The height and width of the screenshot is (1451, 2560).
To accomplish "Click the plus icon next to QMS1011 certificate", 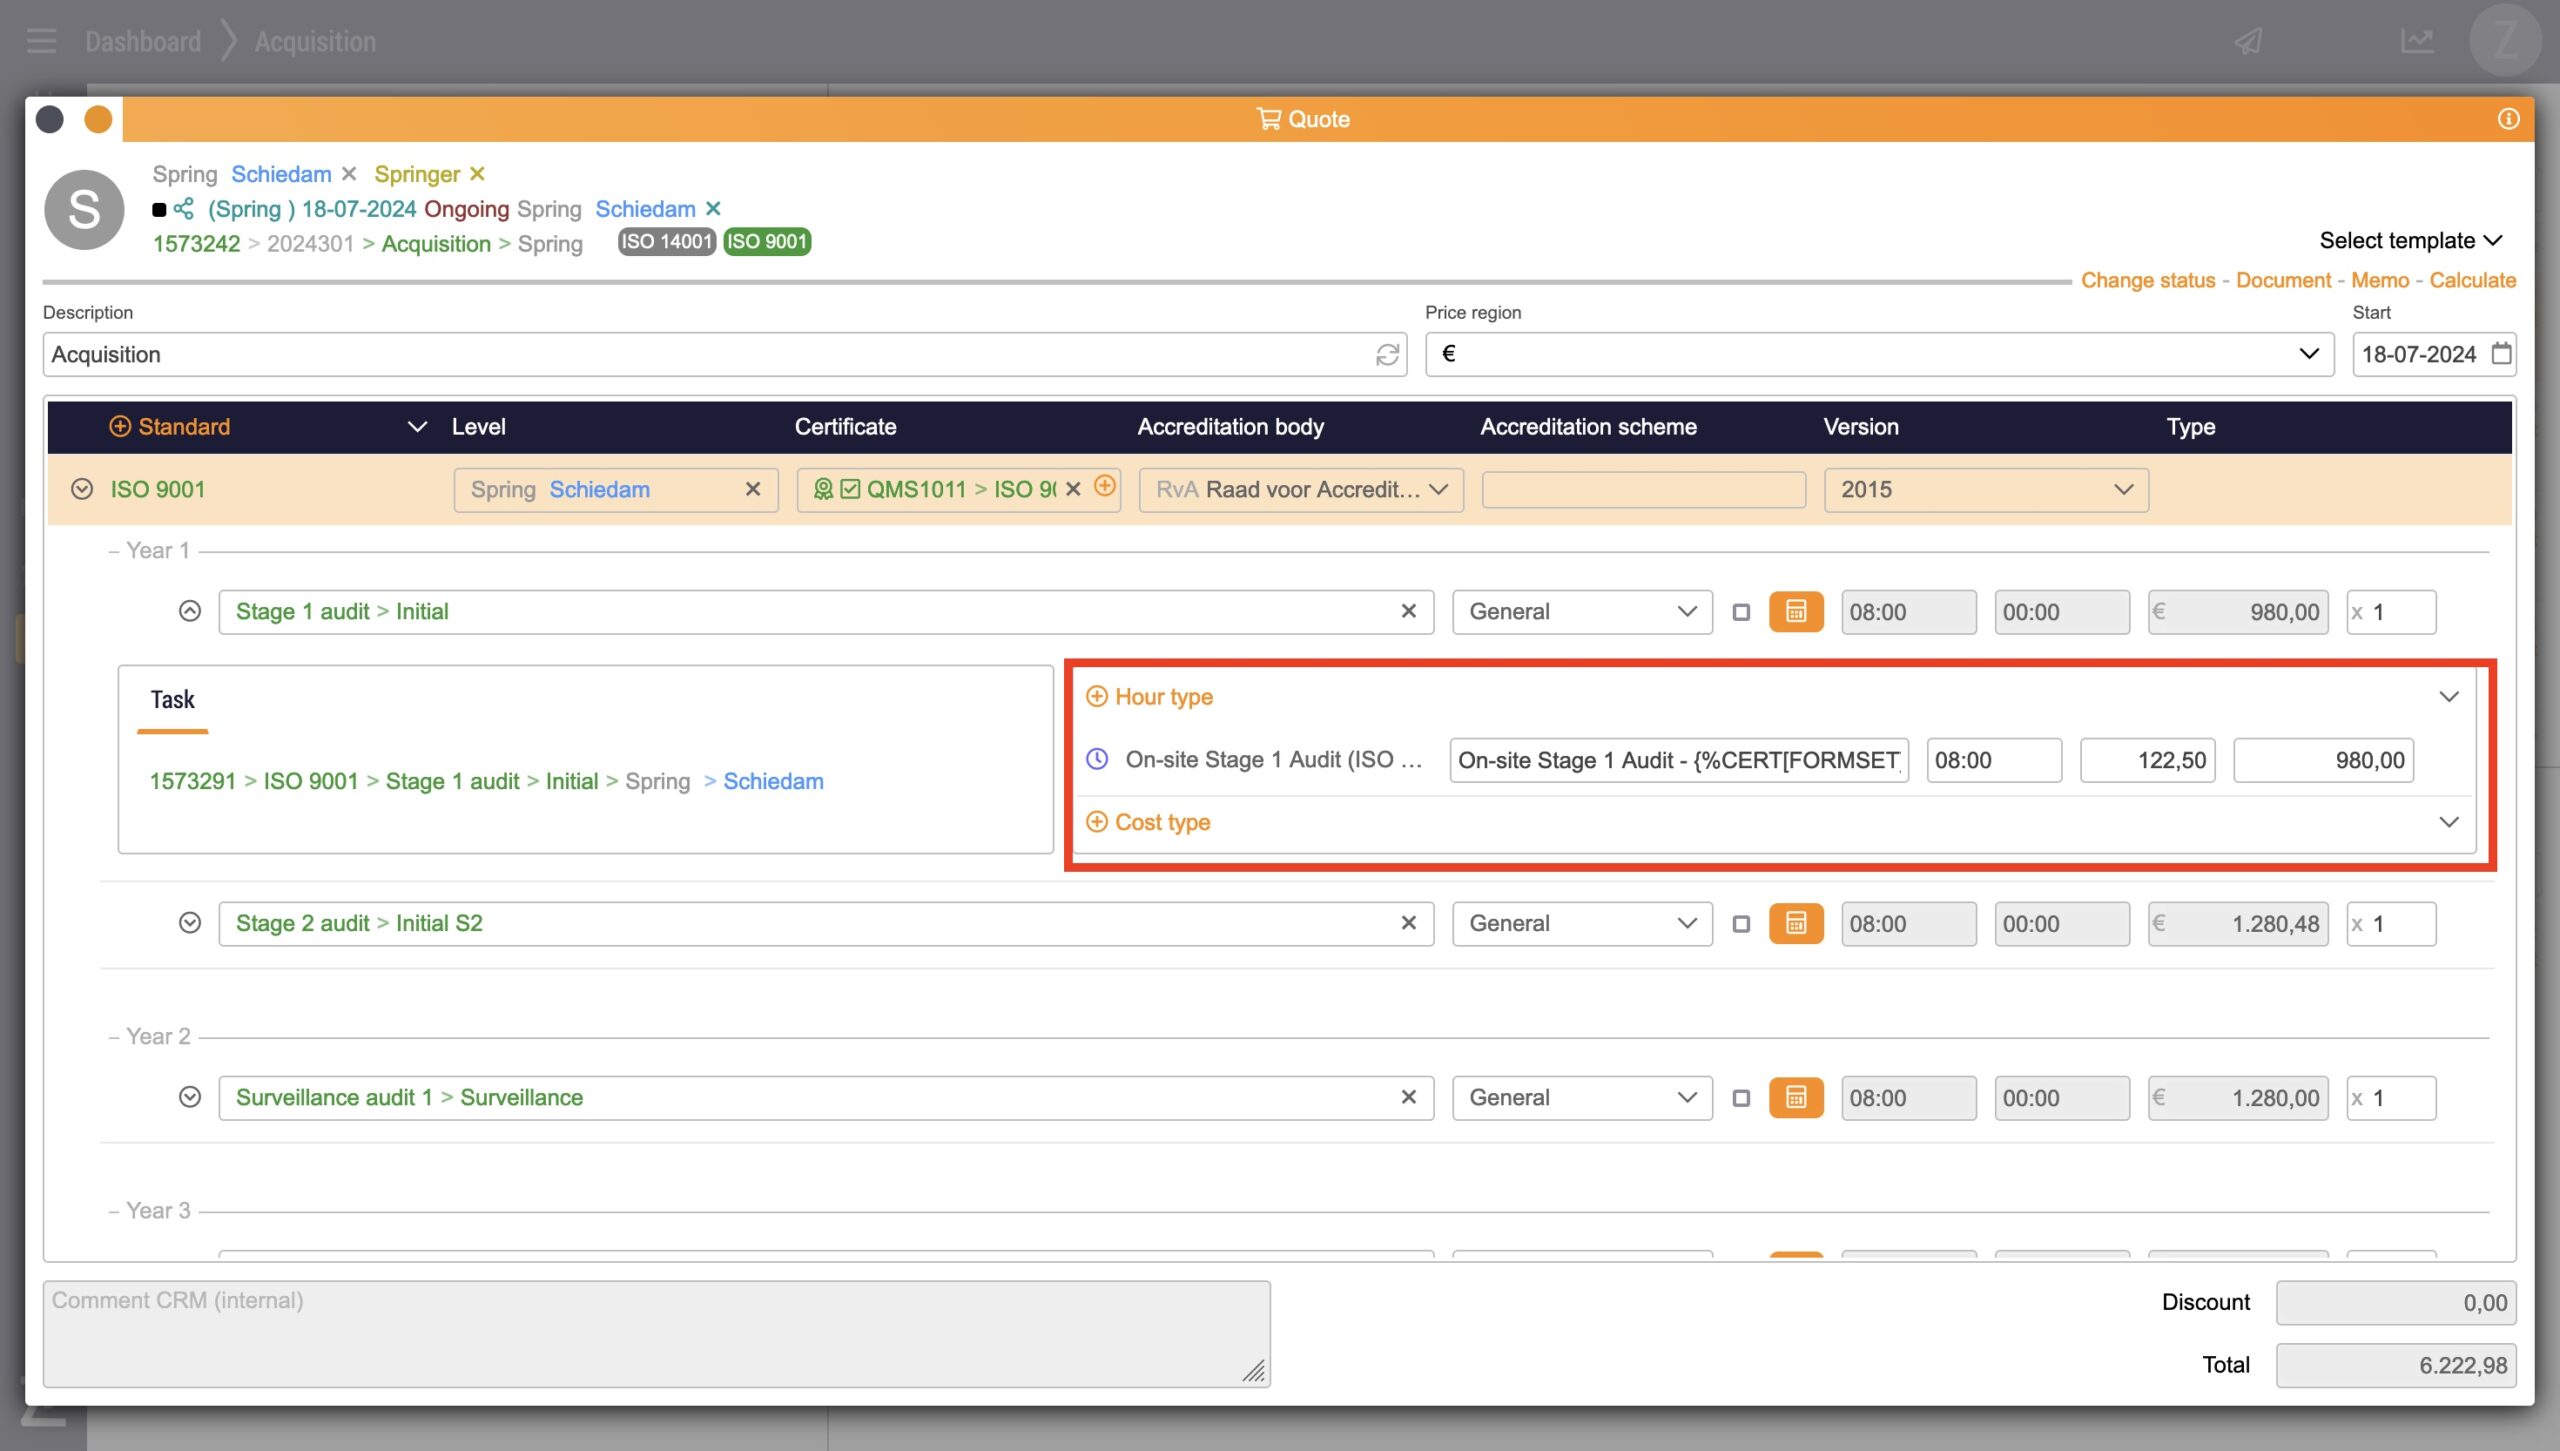I will click(x=1105, y=487).
